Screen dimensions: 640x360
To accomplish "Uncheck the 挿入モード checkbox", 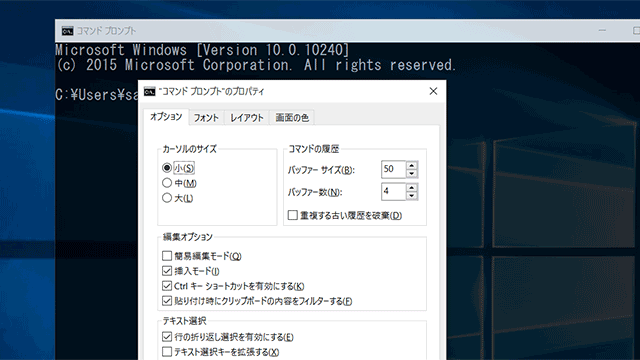I will tap(167, 271).
